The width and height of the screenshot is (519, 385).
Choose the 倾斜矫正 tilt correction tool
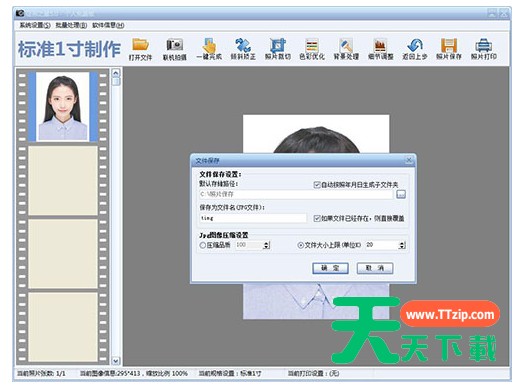pyautogui.click(x=243, y=45)
